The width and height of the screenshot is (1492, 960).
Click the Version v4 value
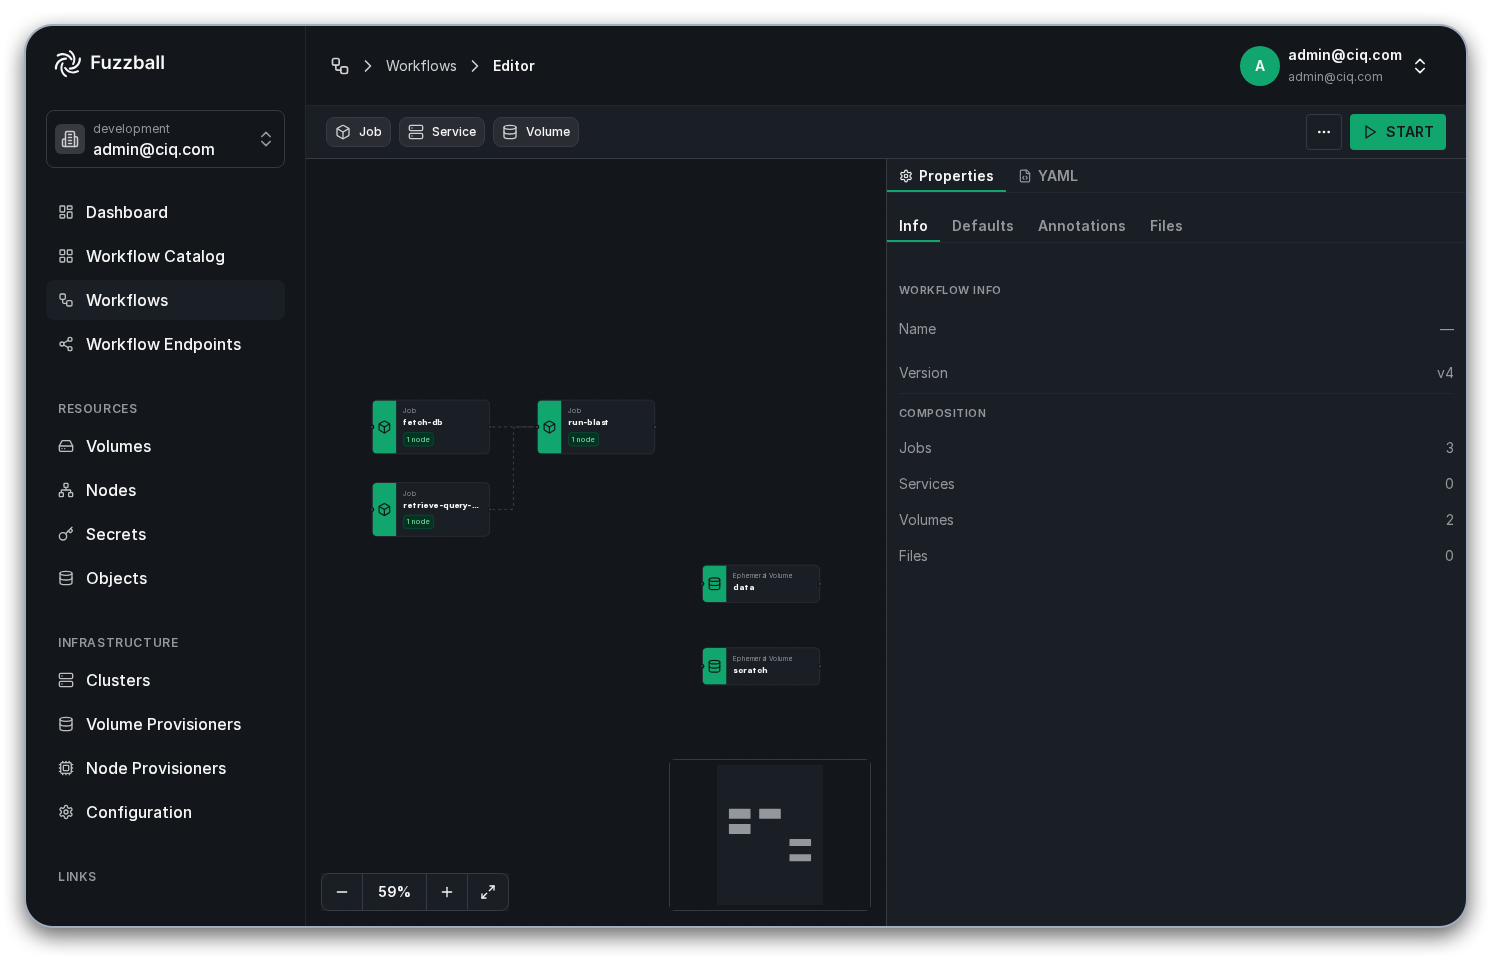pos(1445,373)
